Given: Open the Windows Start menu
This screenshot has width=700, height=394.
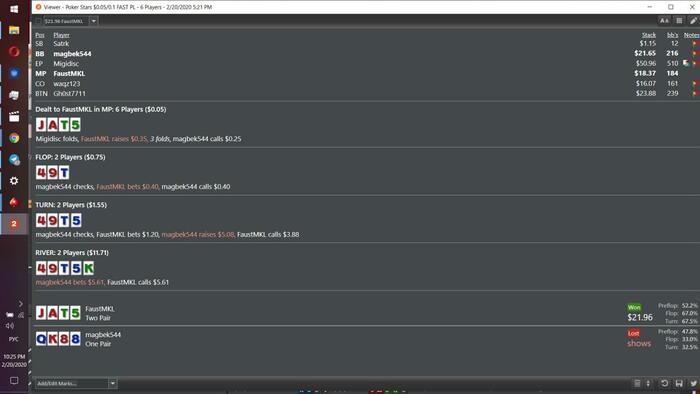Looking at the screenshot, I should tap(14, 9).
